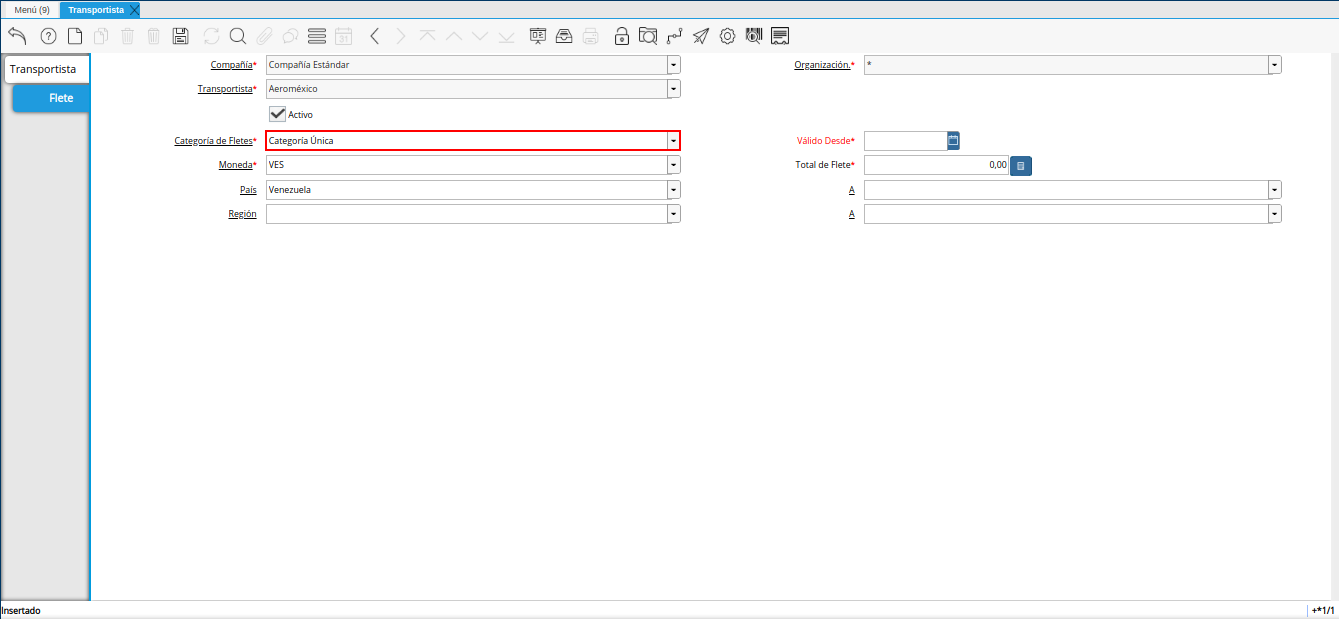The image size is (1339, 619).
Task: Click the Categoría de Fletes label link
Action: (213, 141)
